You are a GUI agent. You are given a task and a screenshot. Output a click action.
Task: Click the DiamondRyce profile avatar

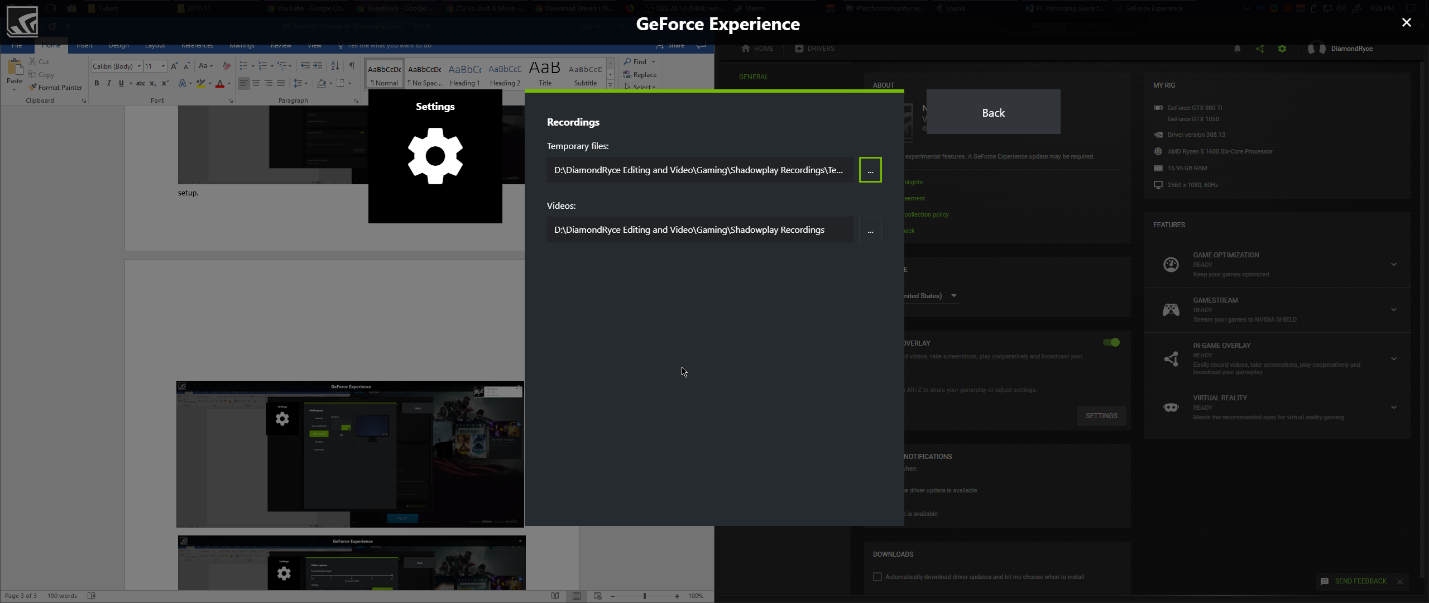pyautogui.click(x=1318, y=48)
